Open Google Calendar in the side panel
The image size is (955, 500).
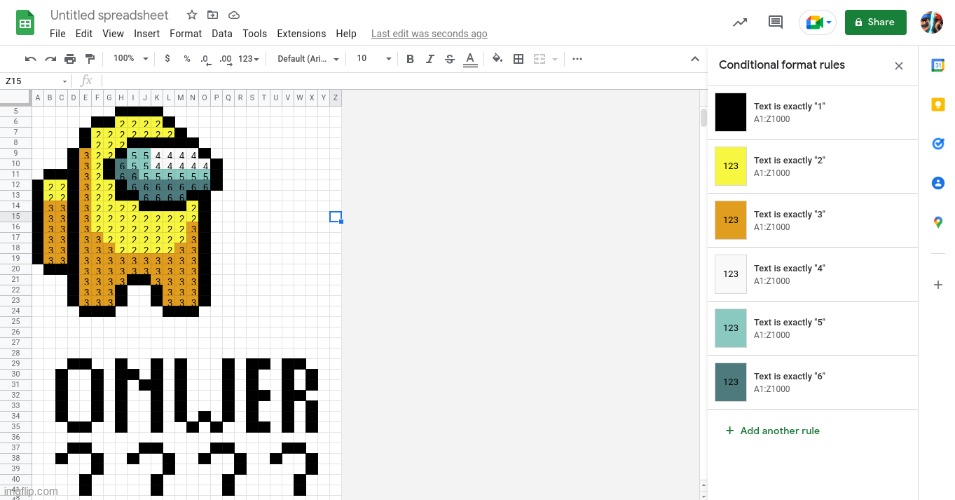938,65
